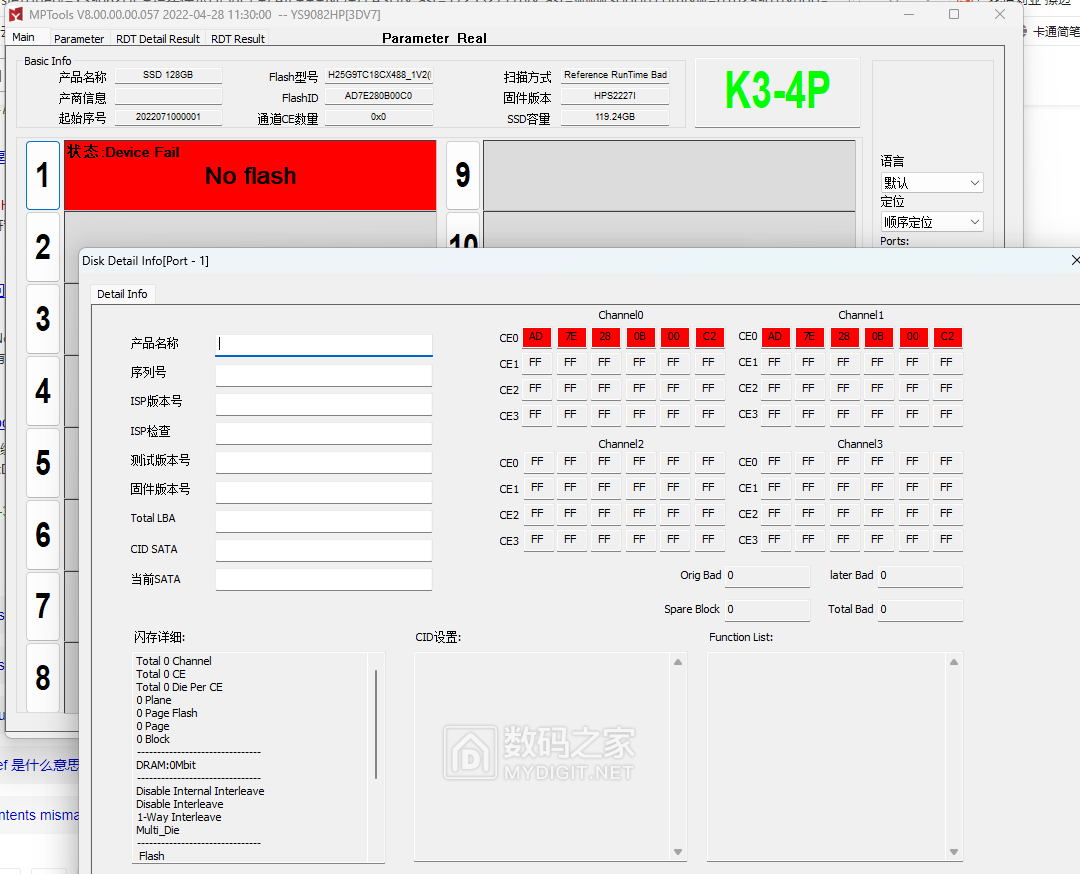
Task: Click the red No flash status panel
Action: (x=250, y=176)
